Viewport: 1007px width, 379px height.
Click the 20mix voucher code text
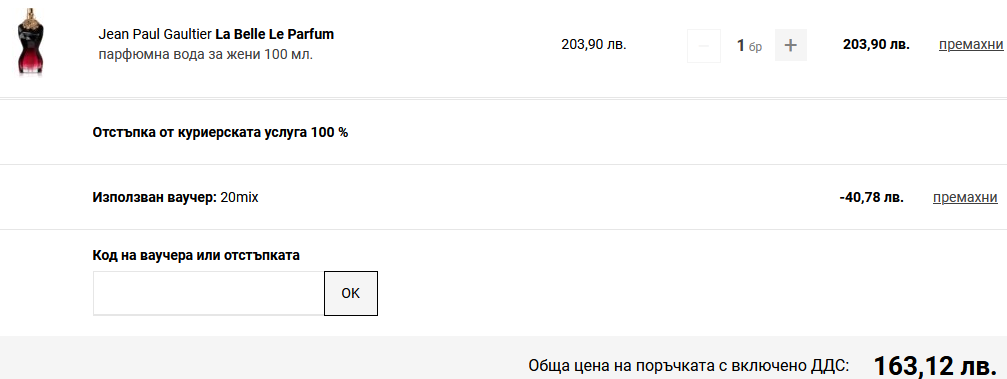239,197
